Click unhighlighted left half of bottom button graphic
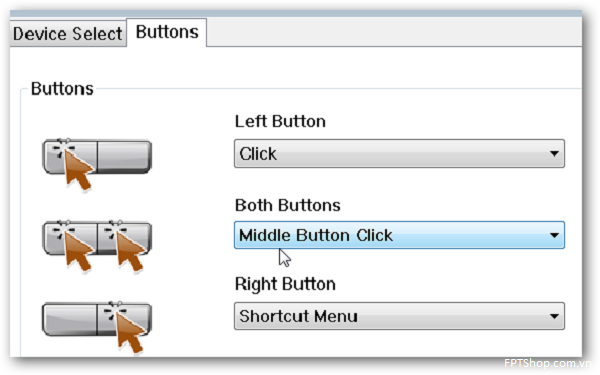This screenshot has width=600, height=375. [69, 319]
